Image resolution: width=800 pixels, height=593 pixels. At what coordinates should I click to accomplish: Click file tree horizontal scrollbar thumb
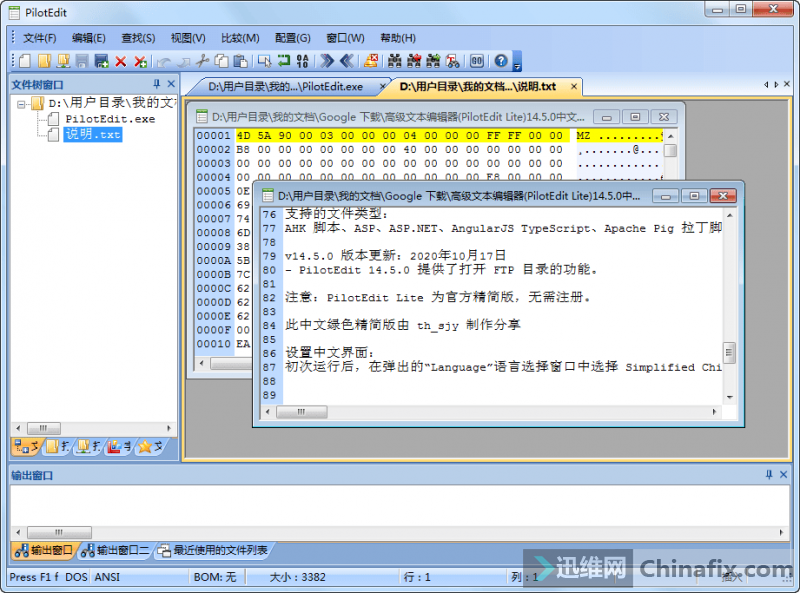coord(43,428)
